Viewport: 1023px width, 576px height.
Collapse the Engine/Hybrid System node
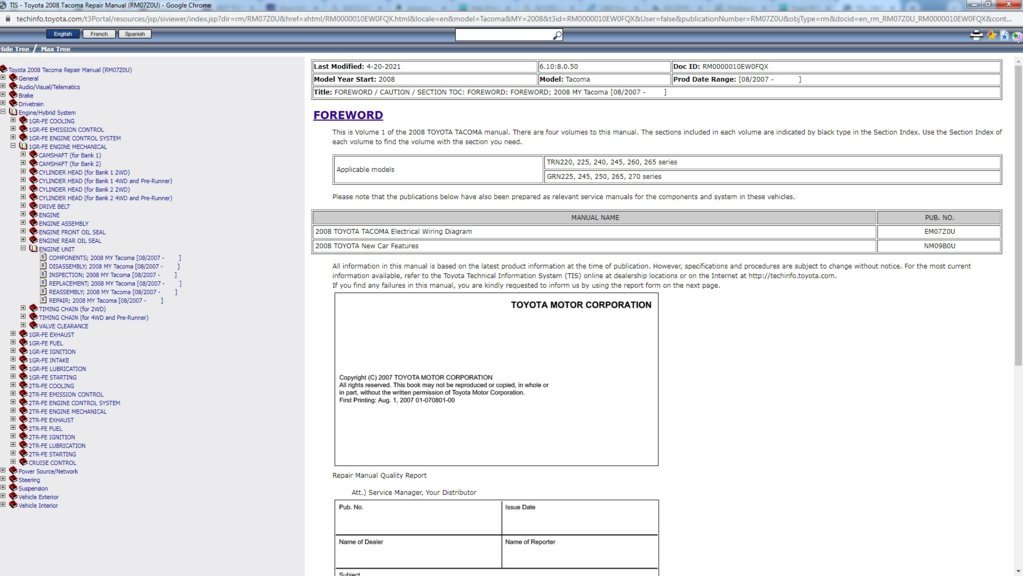[x=3, y=112]
